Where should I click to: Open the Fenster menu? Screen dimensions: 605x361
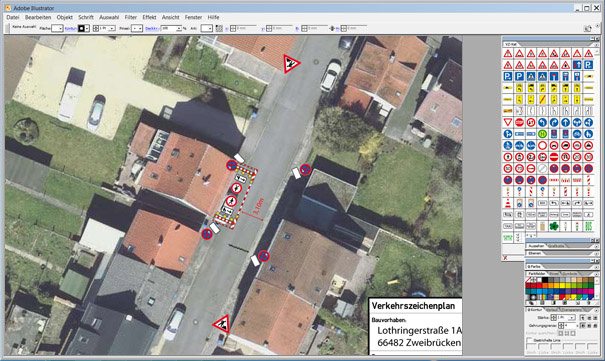(x=193, y=17)
